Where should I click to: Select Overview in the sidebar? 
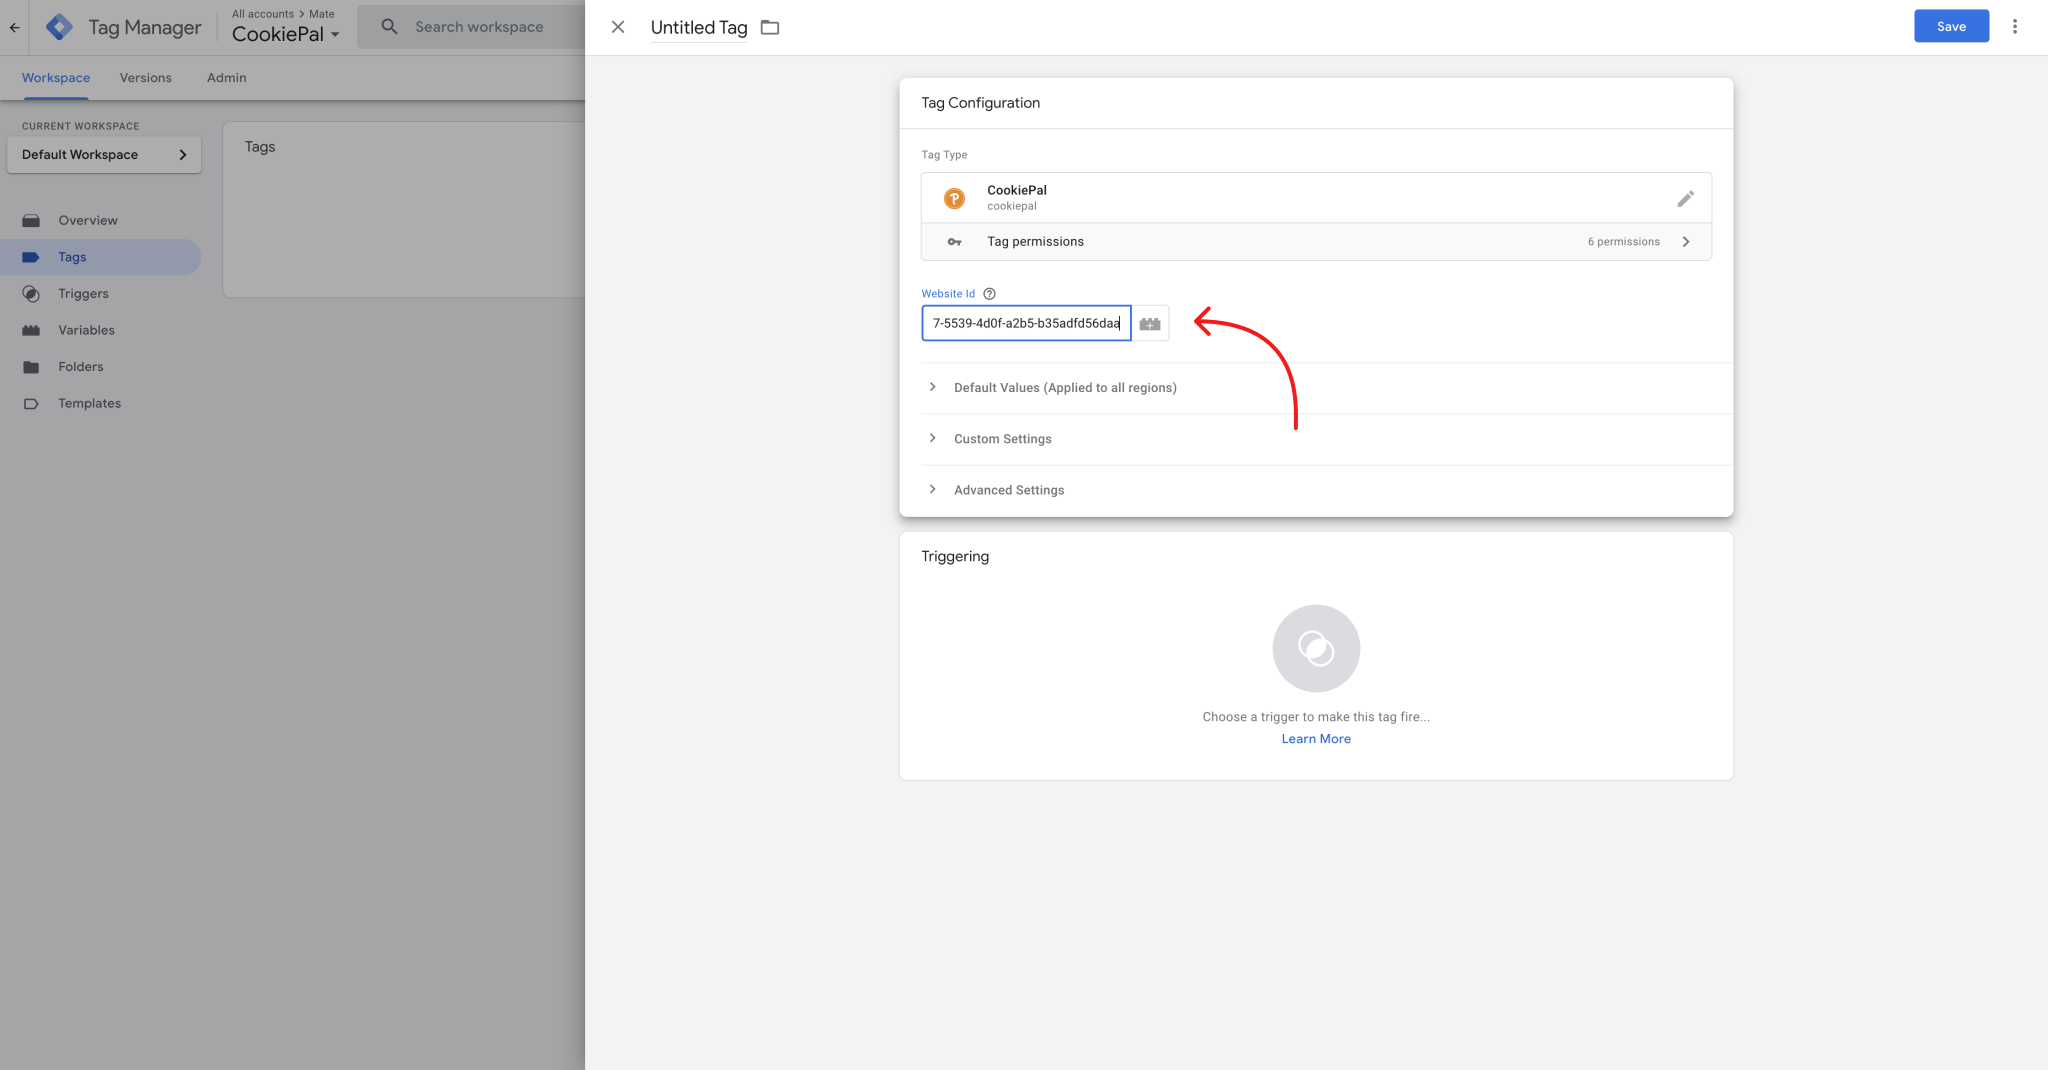(89, 220)
